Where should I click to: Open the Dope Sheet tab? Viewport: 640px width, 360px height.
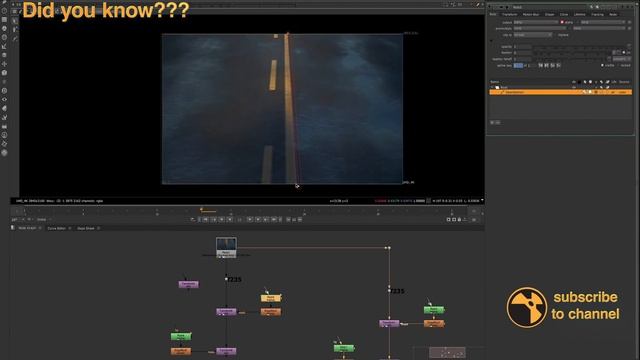click(86, 228)
